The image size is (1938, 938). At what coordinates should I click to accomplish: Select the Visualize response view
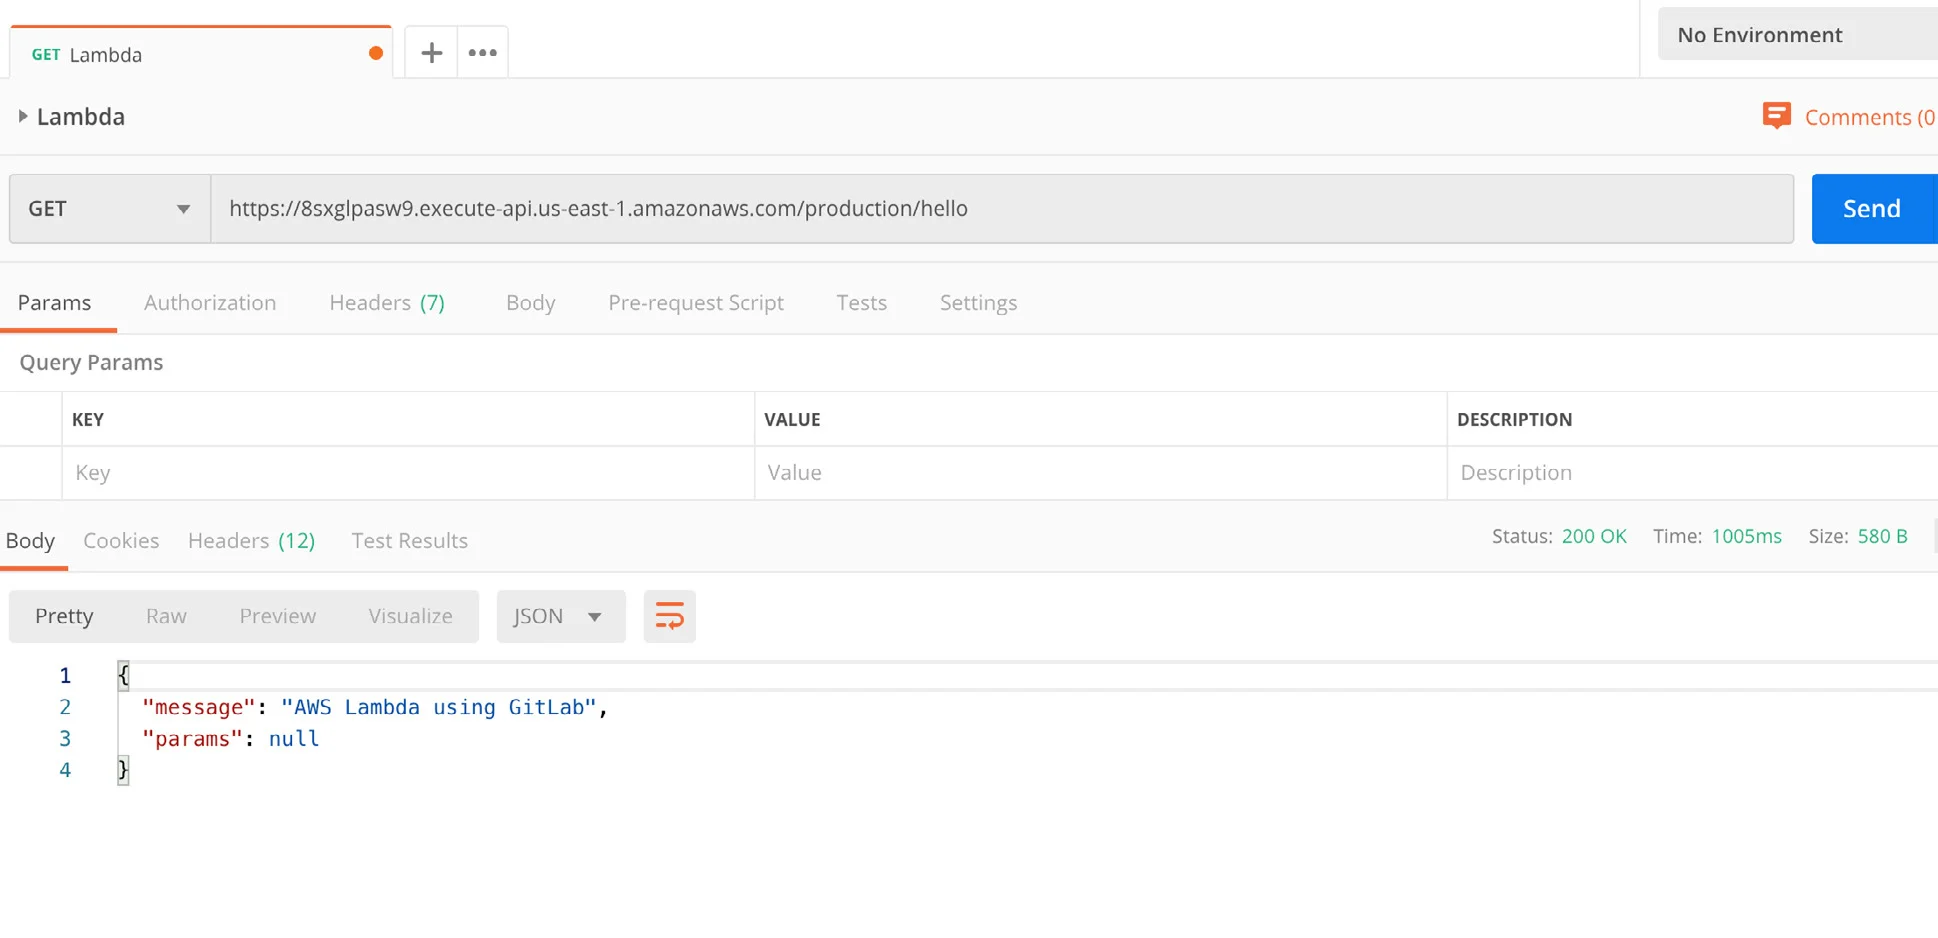(x=410, y=616)
